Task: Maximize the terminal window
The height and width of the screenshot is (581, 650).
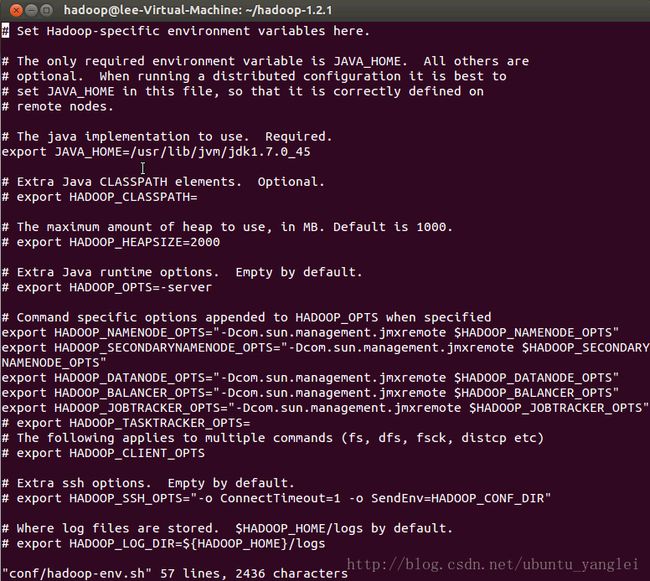Action: (x=47, y=10)
